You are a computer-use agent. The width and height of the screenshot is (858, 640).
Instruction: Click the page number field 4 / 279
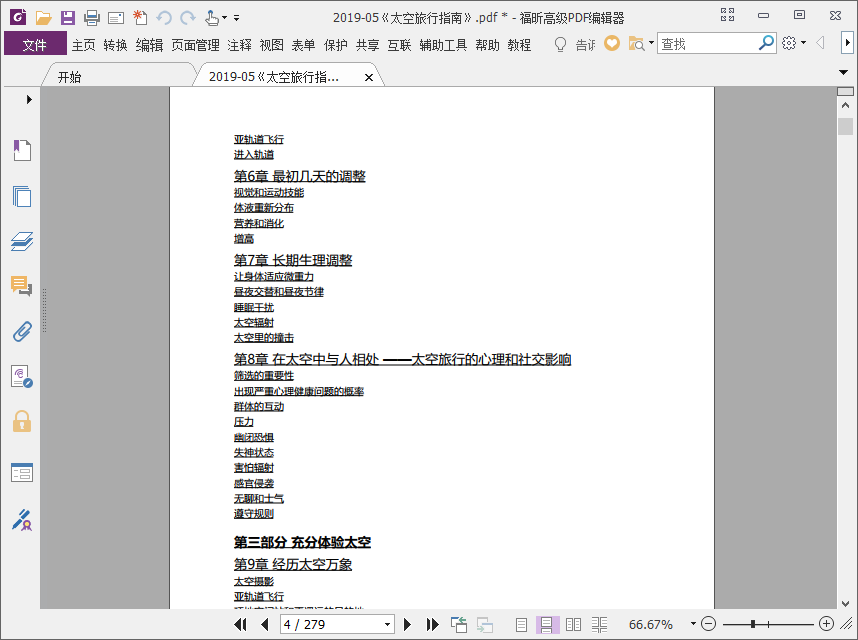tap(331, 624)
